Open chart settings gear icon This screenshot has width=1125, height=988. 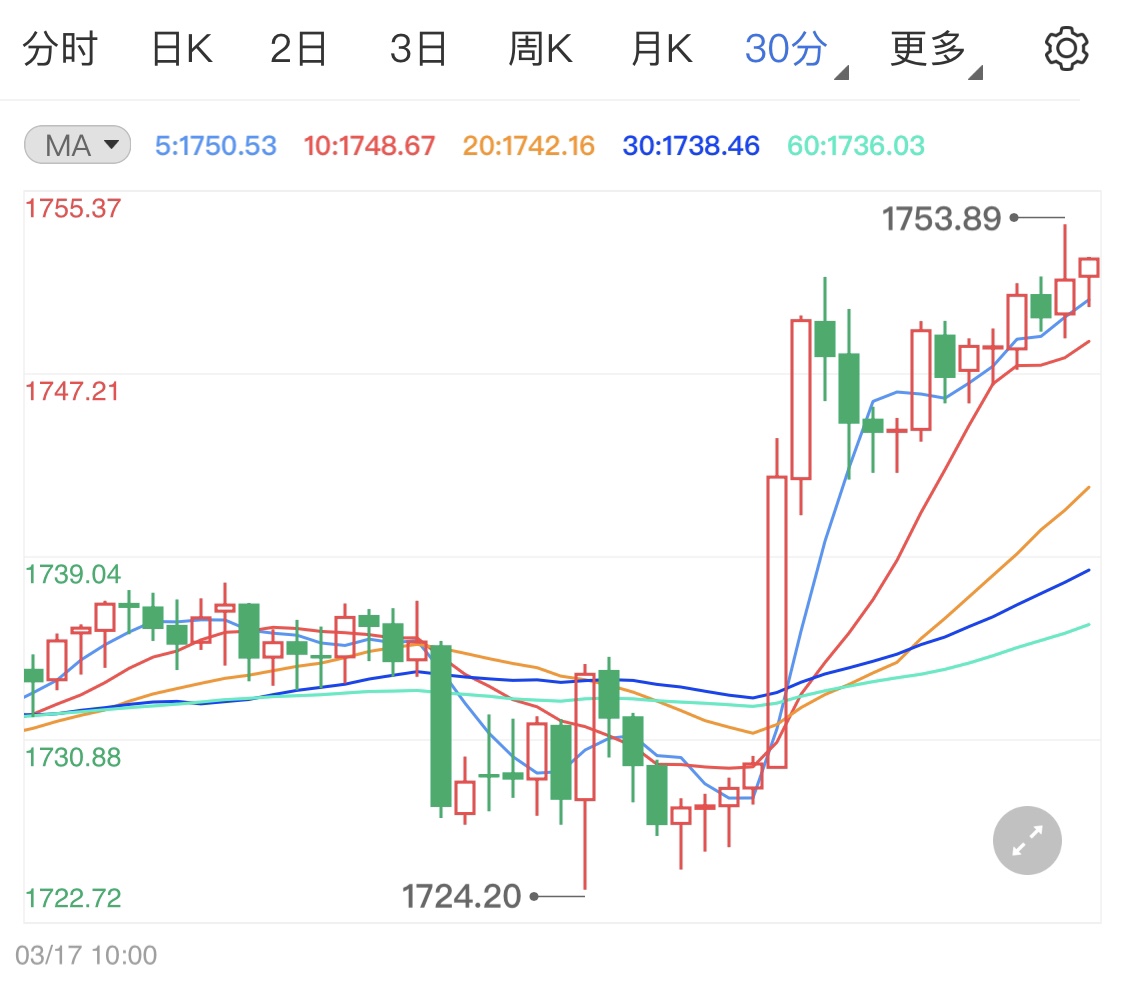click(x=1066, y=49)
